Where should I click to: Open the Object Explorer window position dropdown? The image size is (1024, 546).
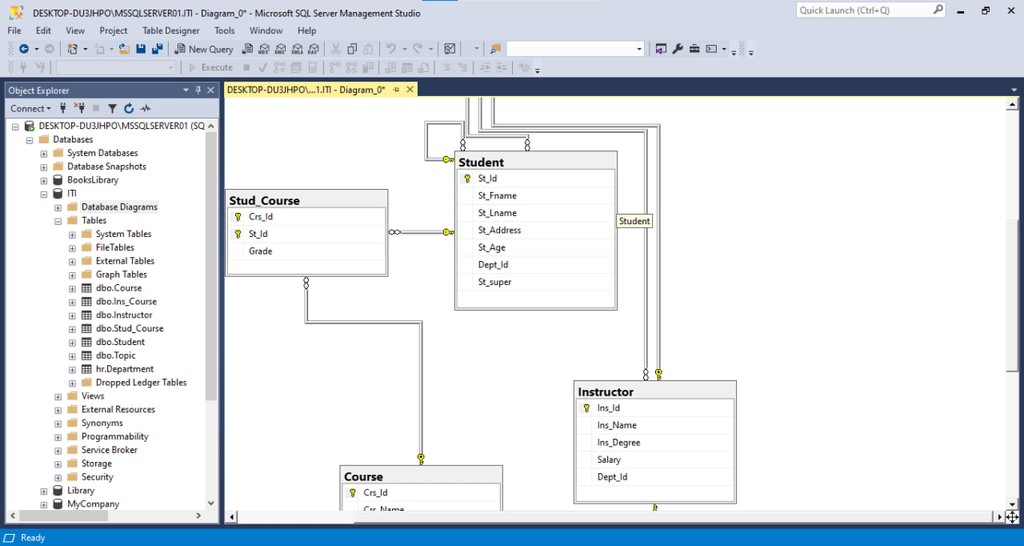(x=186, y=90)
